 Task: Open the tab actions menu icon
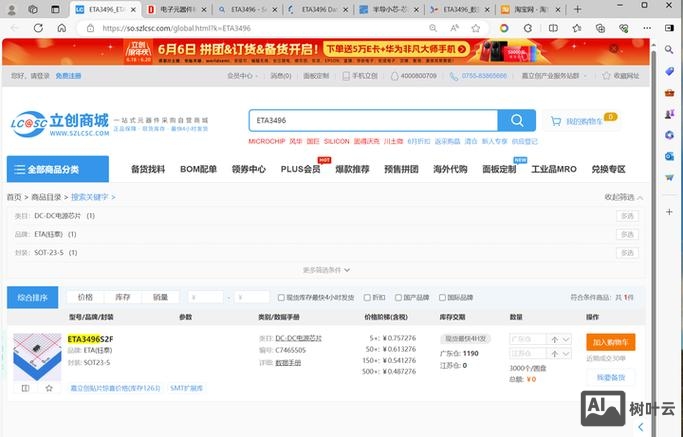(55, 9)
